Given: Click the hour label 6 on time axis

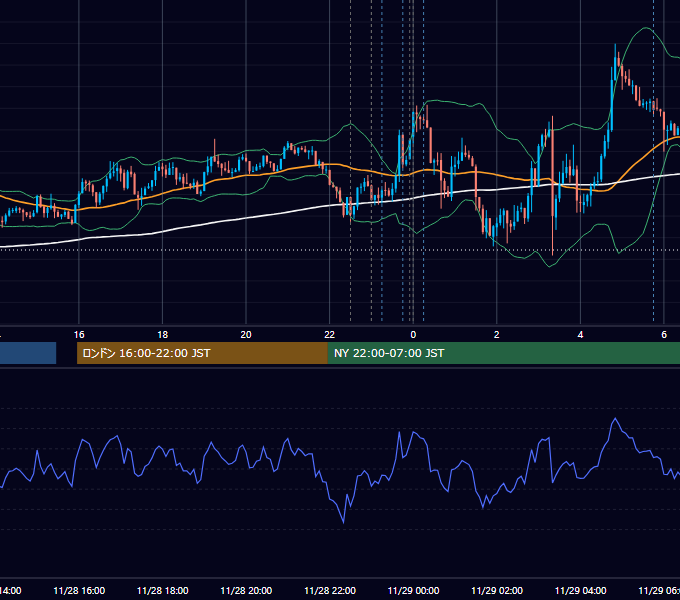Looking at the screenshot, I should click(x=664, y=335).
